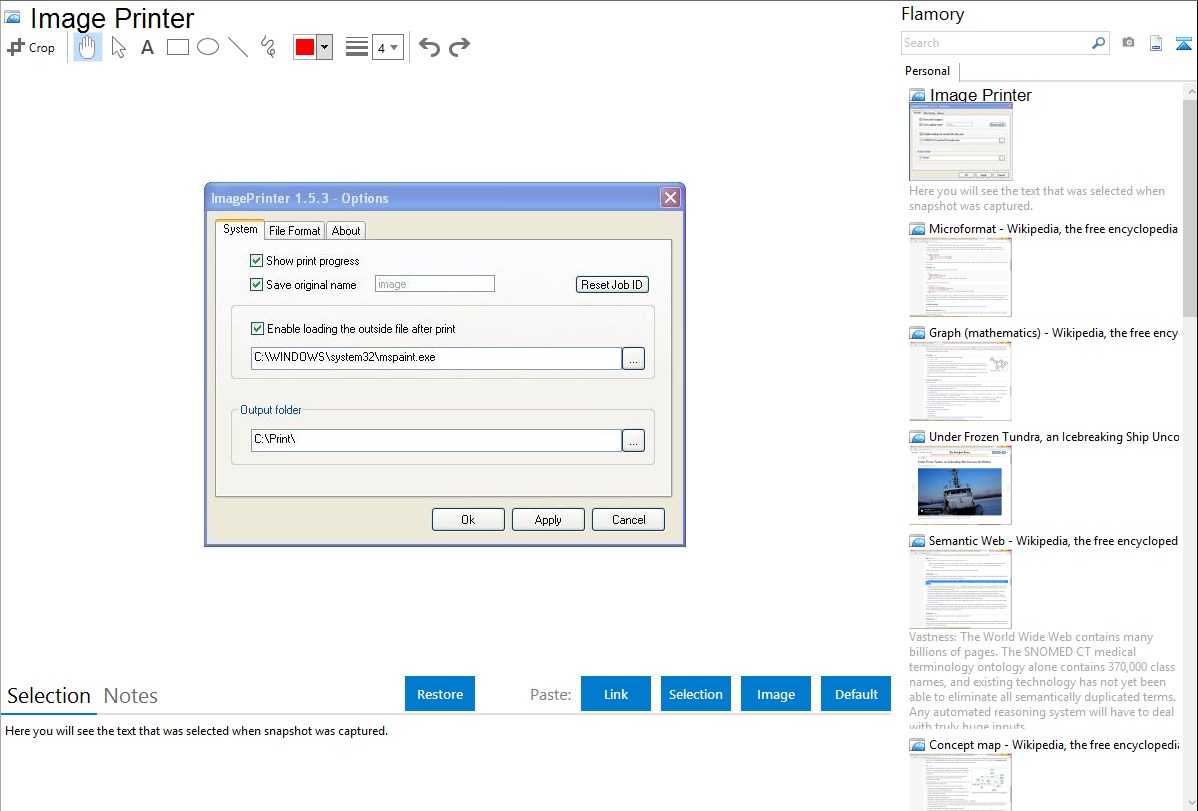Click the Restore button
The height and width of the screenshot is (811, 1198).
[x=440, y=694]
